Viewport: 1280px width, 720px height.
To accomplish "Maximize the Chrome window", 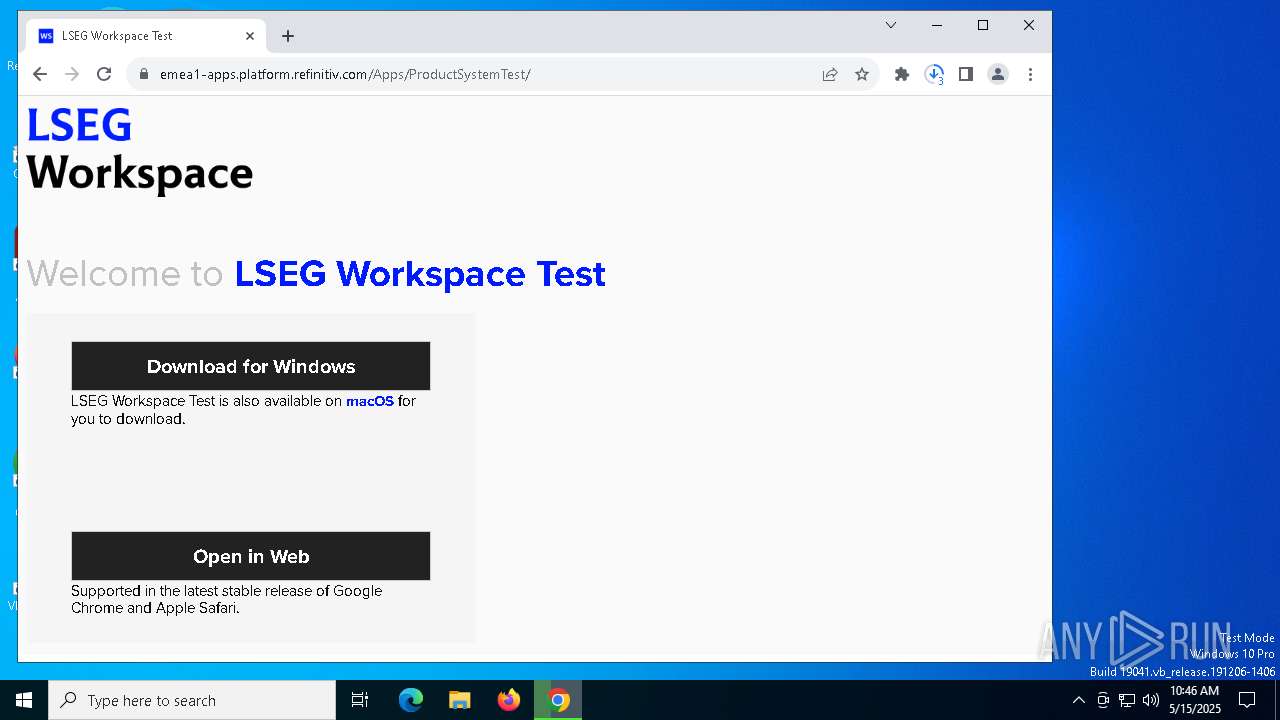I will (x=983, y=25).
